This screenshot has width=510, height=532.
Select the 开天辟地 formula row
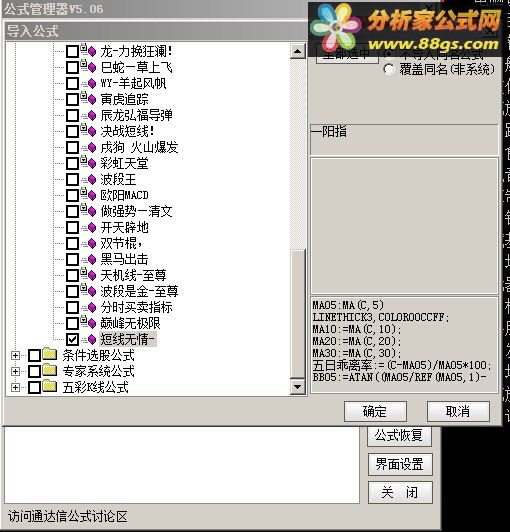pos(124,227)
